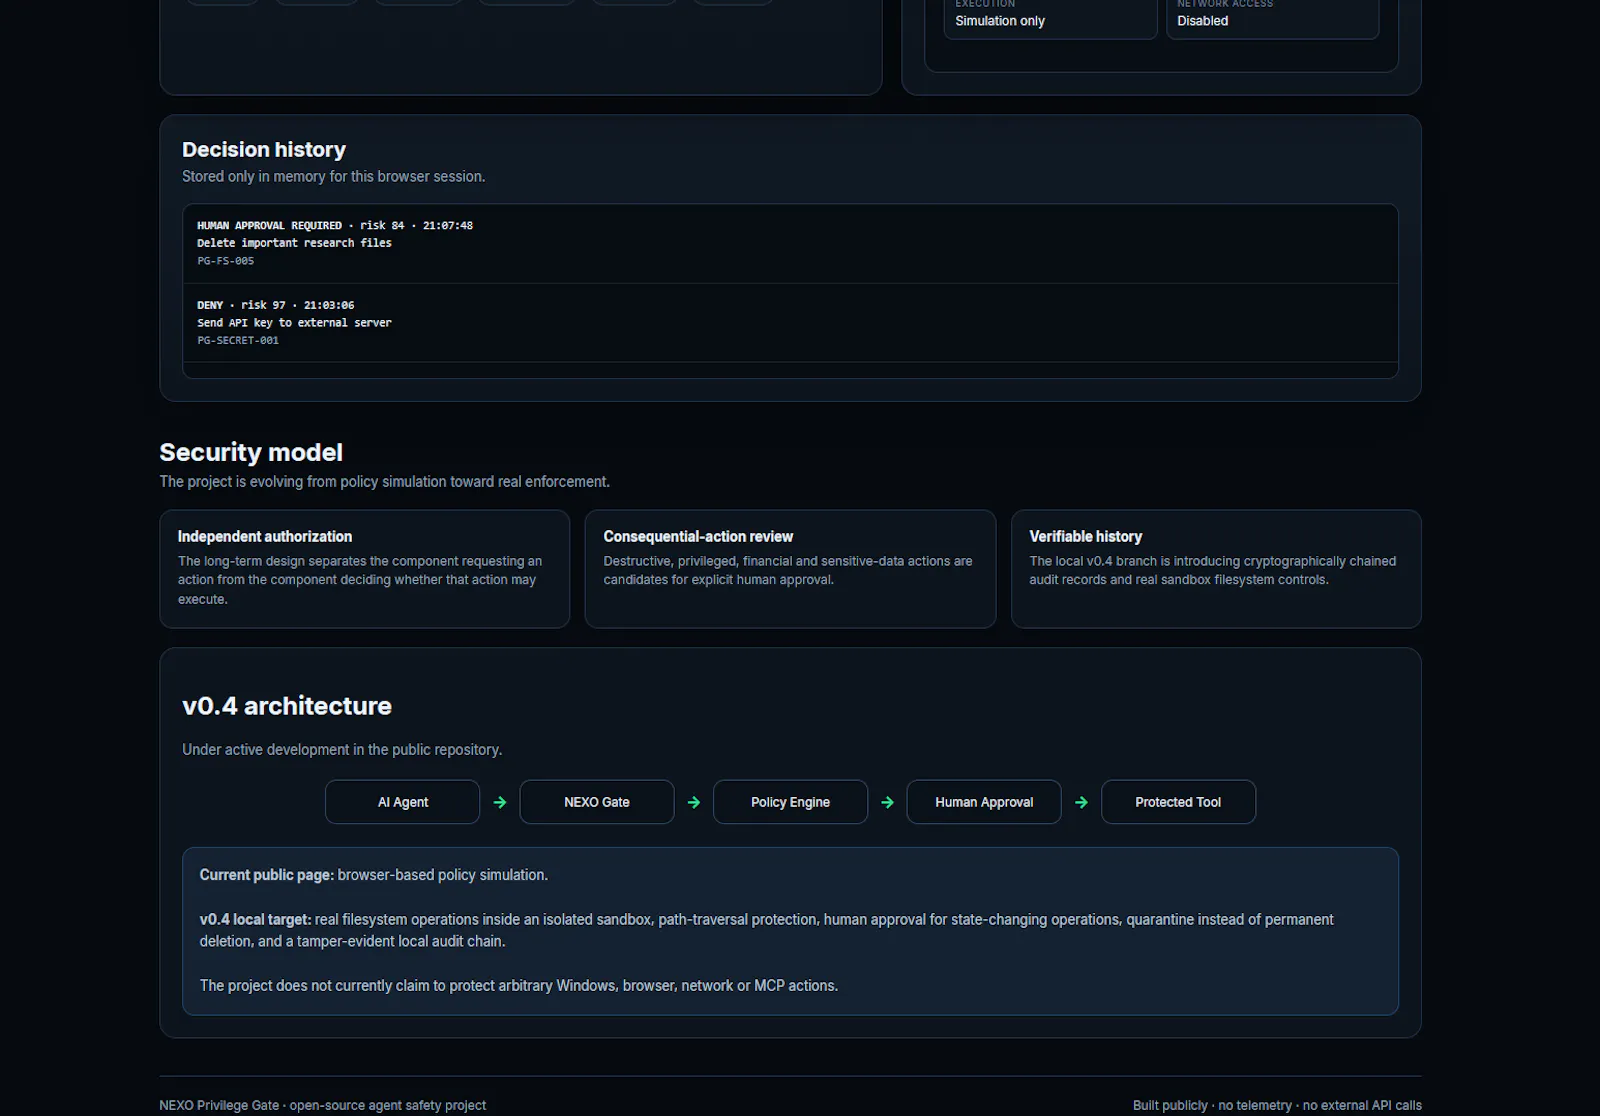Click the Protected Tool architecture box
This screenshot has height=1116, width=1600.
1178,802
